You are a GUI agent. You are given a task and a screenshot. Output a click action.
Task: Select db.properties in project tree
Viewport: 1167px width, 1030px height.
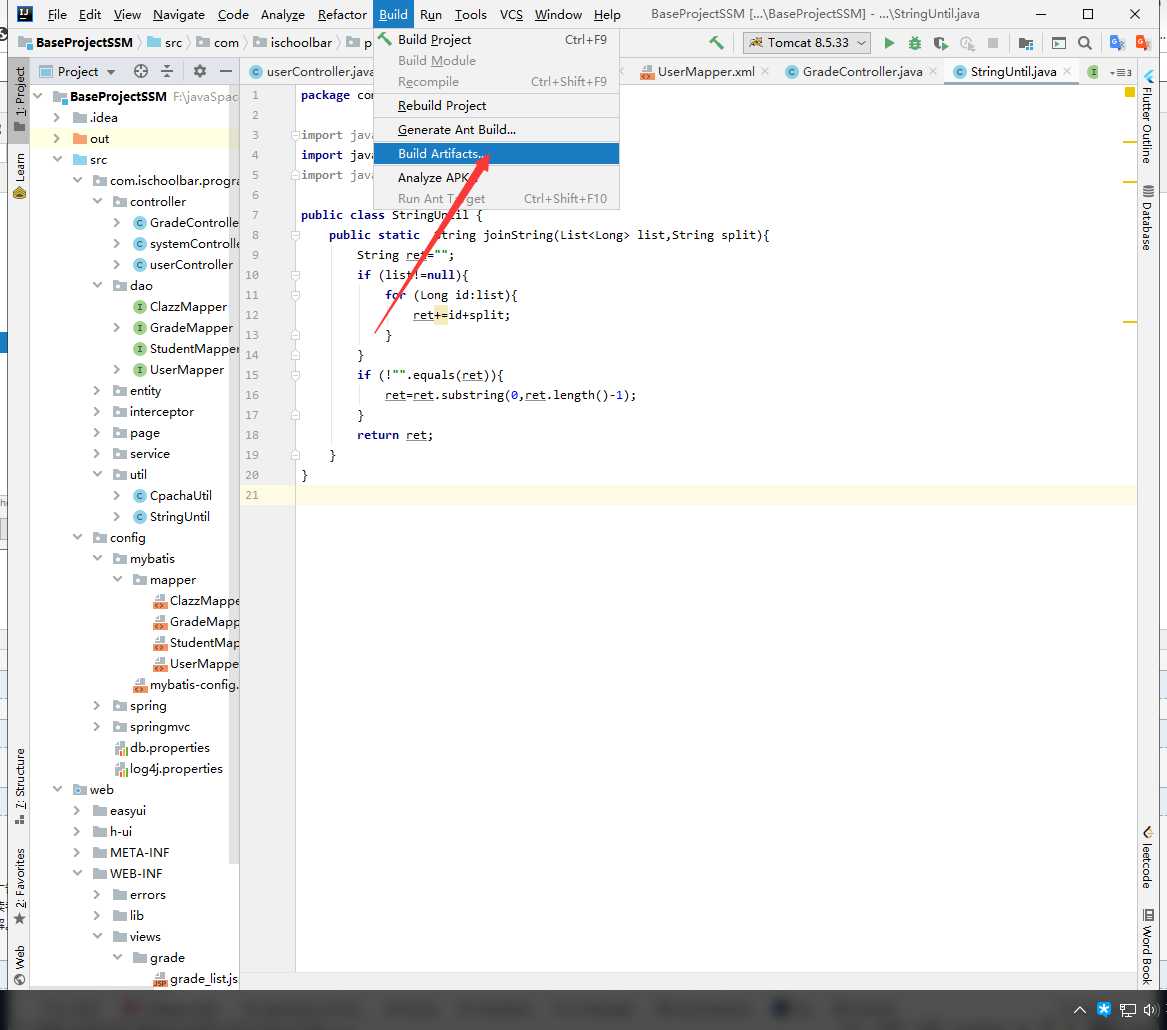coord(170,747)
